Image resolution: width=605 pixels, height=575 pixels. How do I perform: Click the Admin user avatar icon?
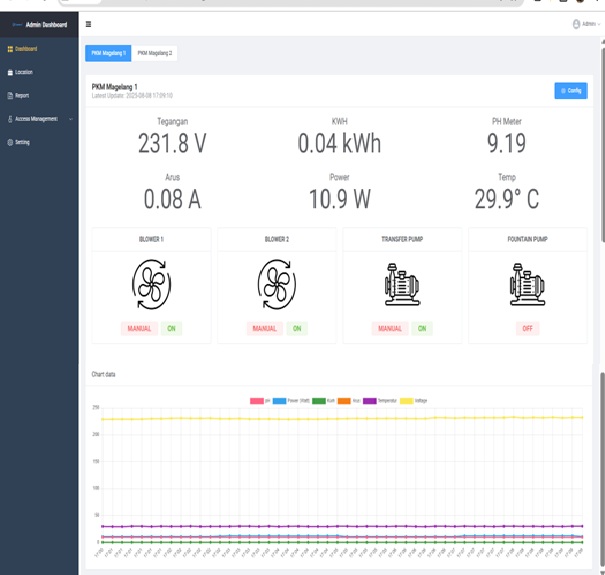(576, 24)
